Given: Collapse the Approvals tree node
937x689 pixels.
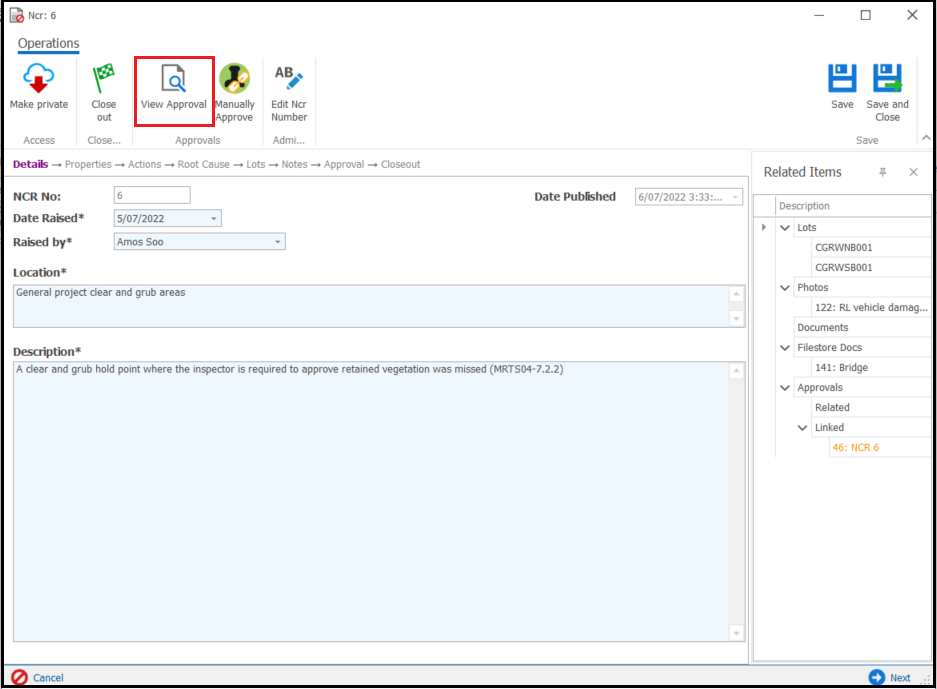Looking at the screenshot, I should coord(785,388).
